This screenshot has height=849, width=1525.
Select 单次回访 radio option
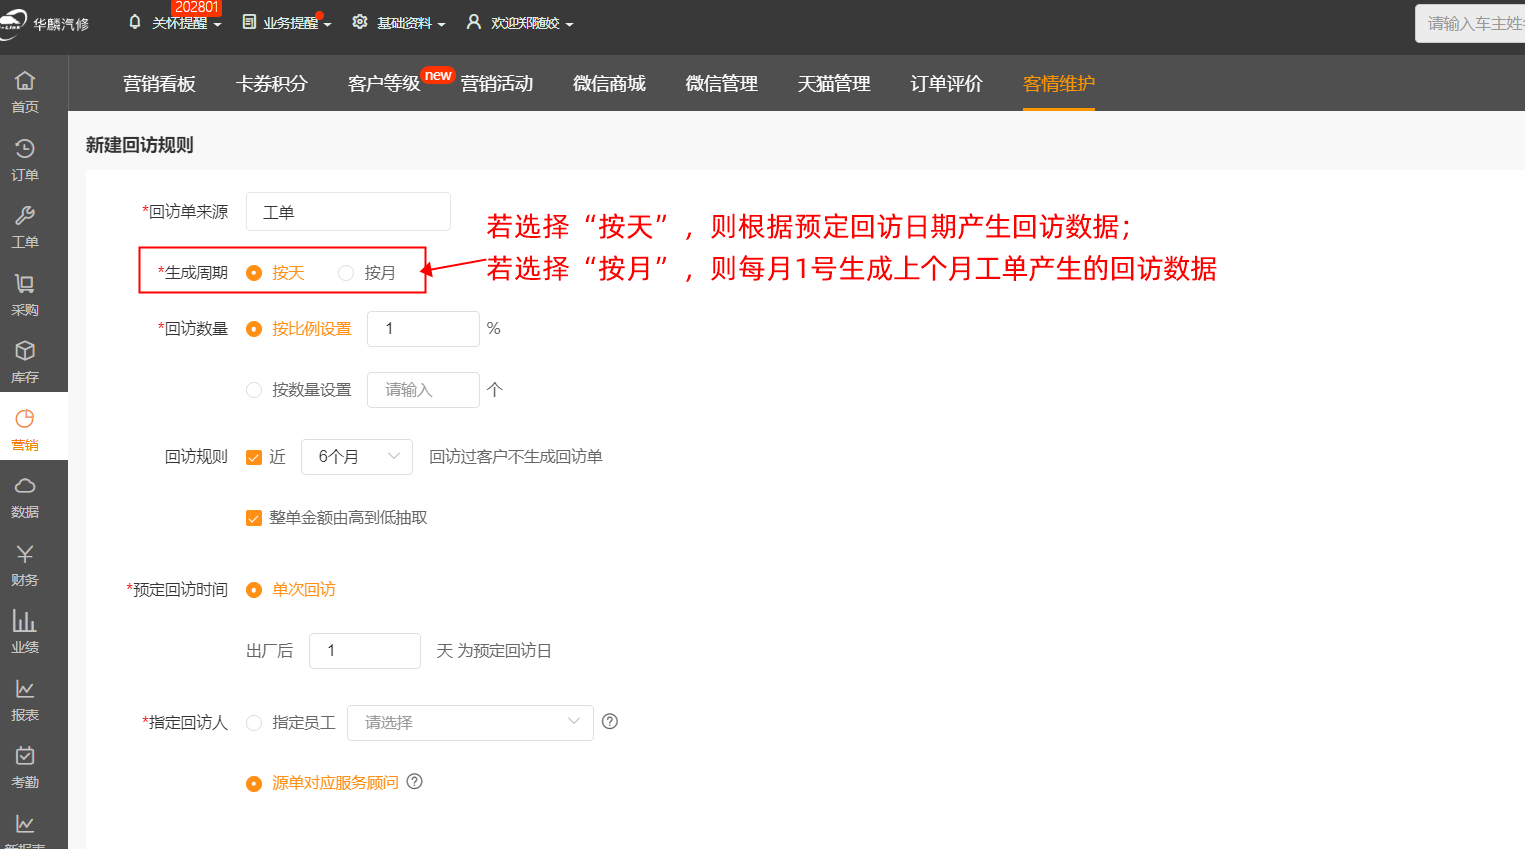point(254,590)
